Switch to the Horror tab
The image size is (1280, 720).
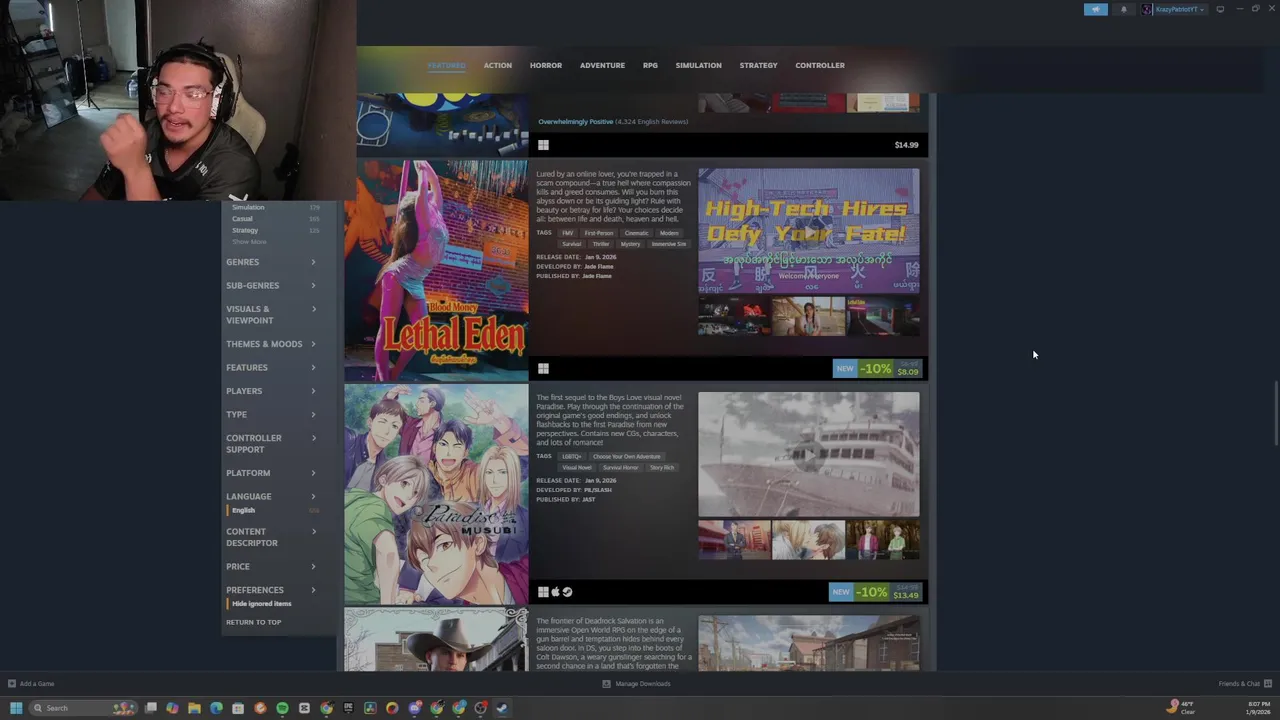coord(546,65)
